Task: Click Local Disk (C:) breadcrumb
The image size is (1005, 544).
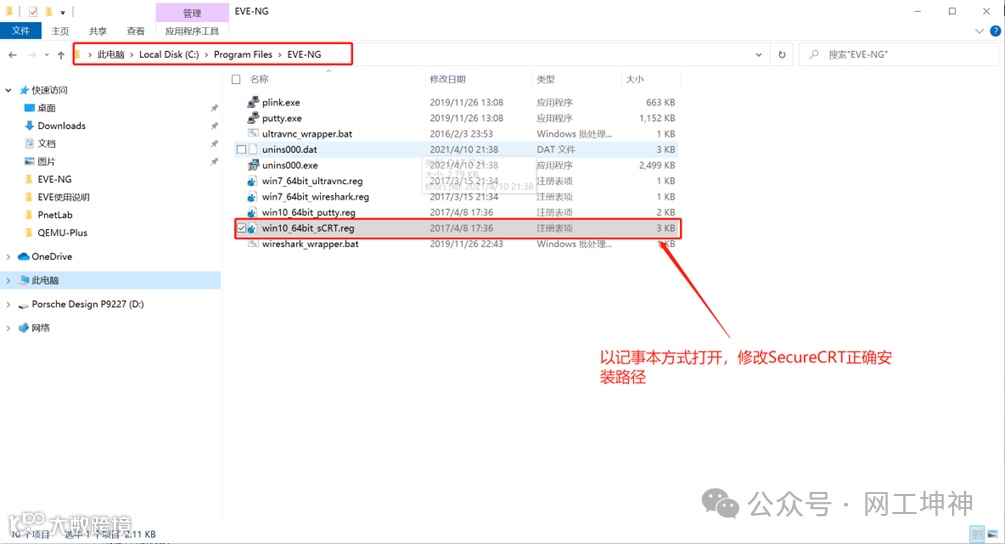Action: [169, 54]
